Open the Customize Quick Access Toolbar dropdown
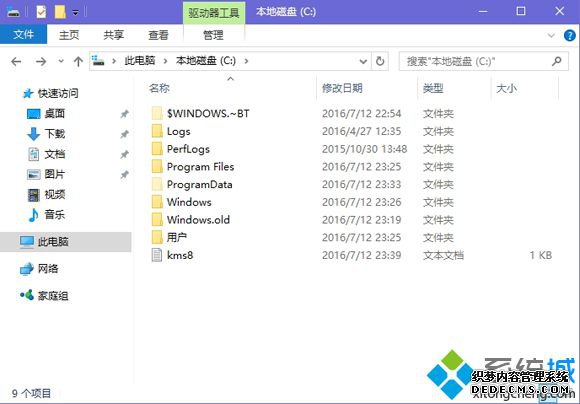Screen dimensions: 580x404 75,13
